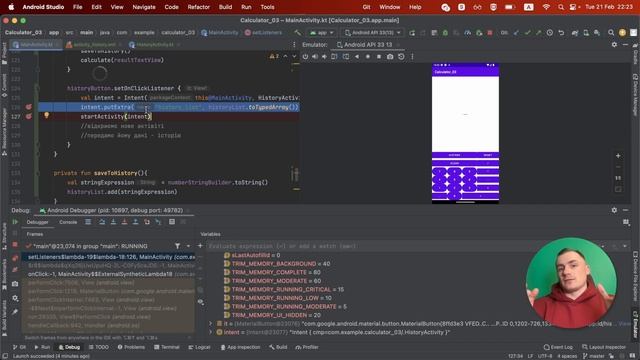
Task: Take emulator screenshot
Action: (390, 57)
